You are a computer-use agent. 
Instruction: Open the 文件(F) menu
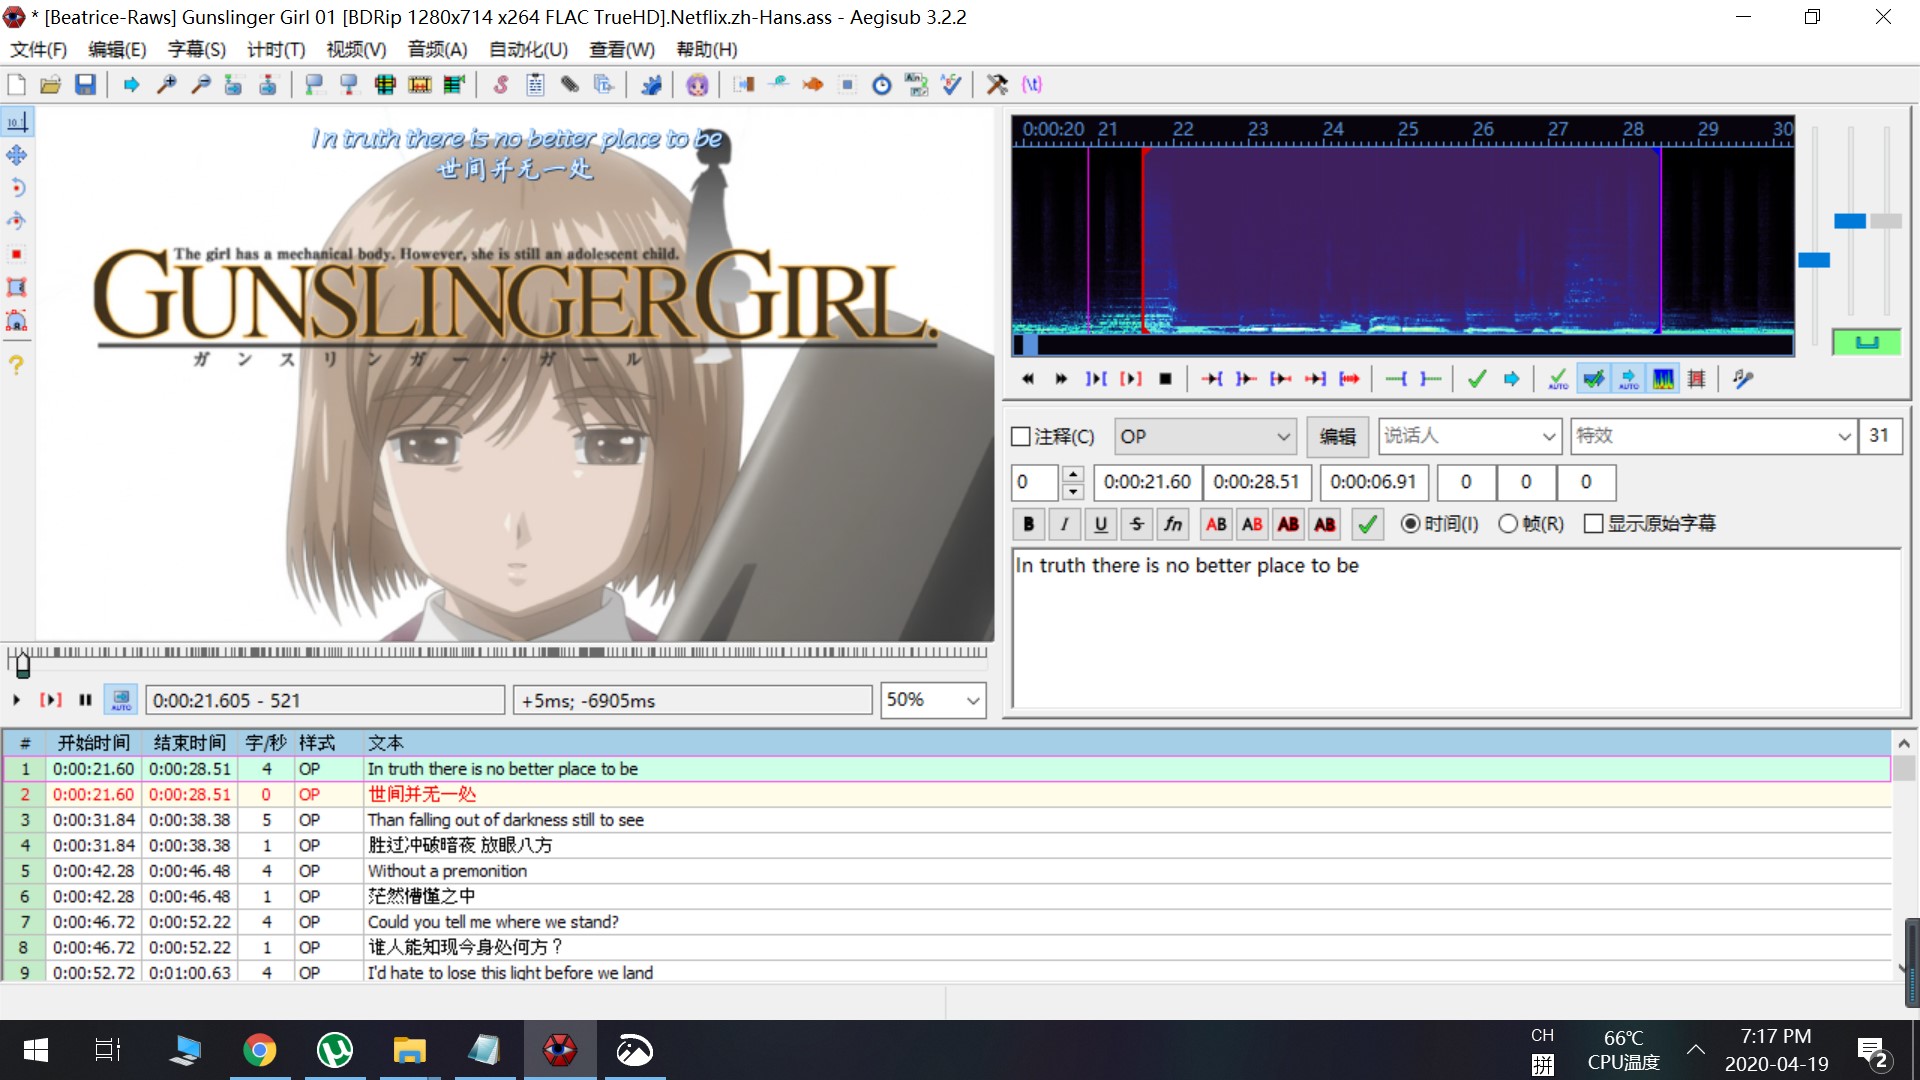pyautogui.click(x=38, y=50)
